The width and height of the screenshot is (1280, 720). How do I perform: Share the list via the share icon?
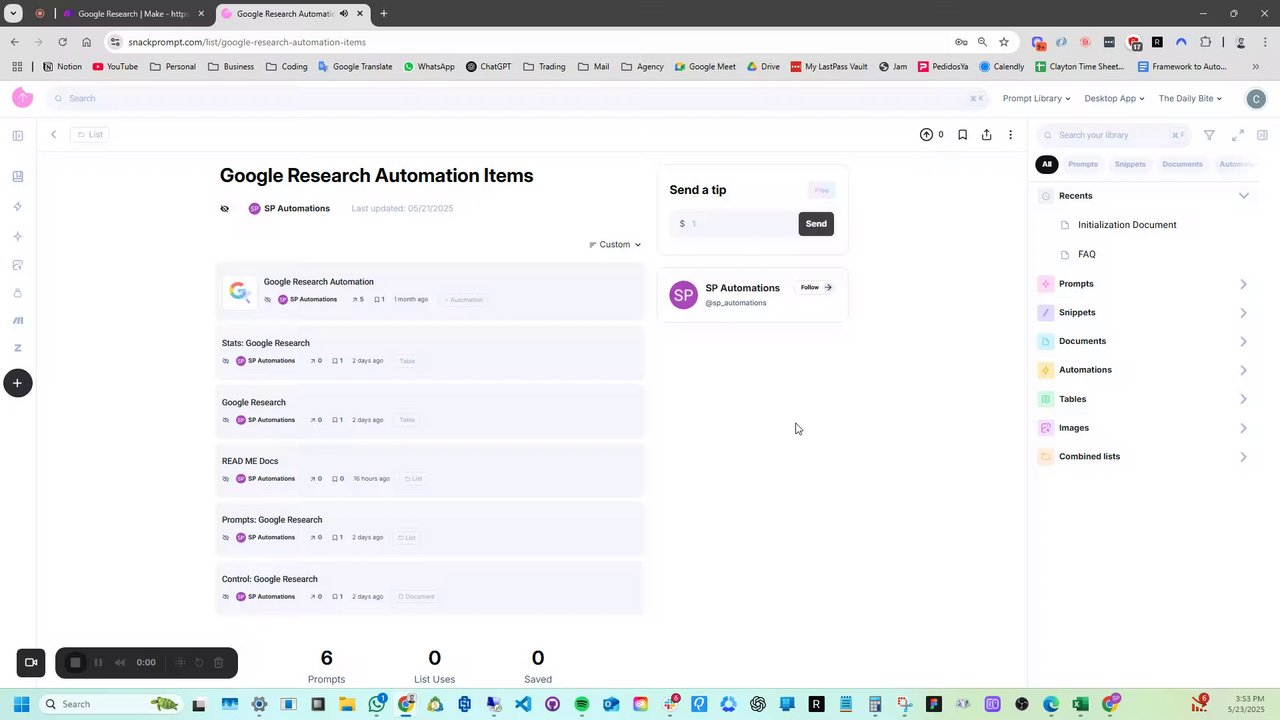(987, 135)
